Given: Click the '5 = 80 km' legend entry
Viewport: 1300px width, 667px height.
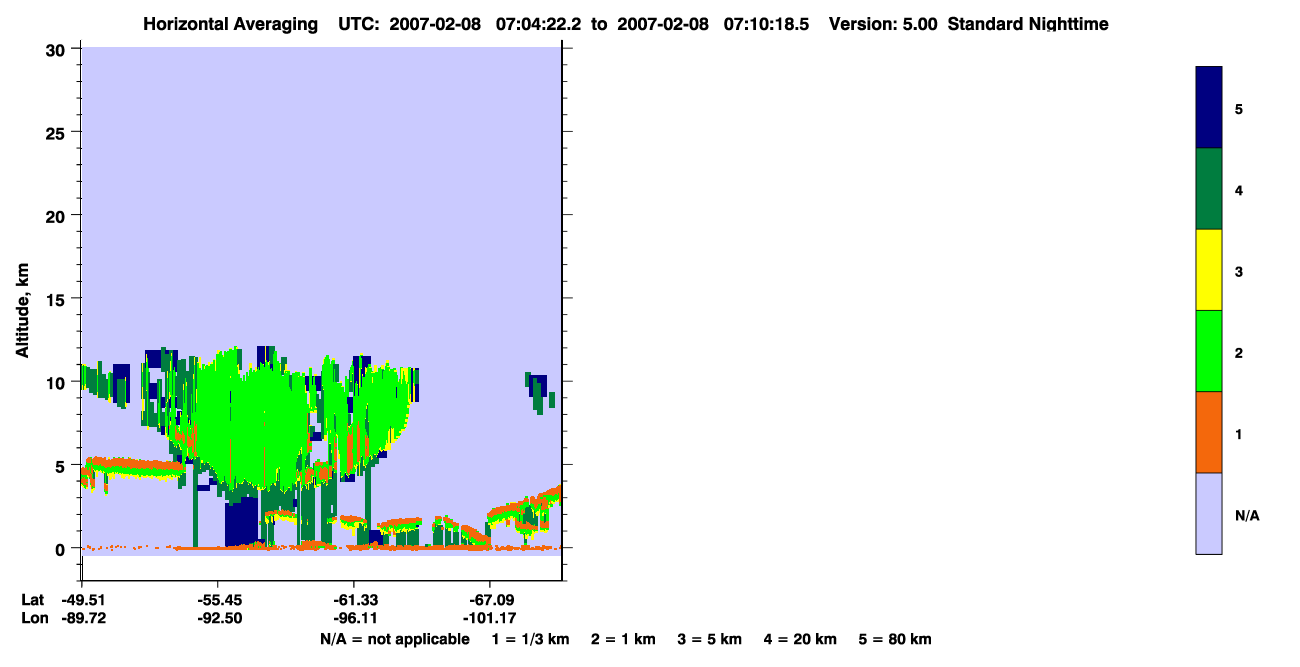Looking at the screenshot, I should point(895,639).
